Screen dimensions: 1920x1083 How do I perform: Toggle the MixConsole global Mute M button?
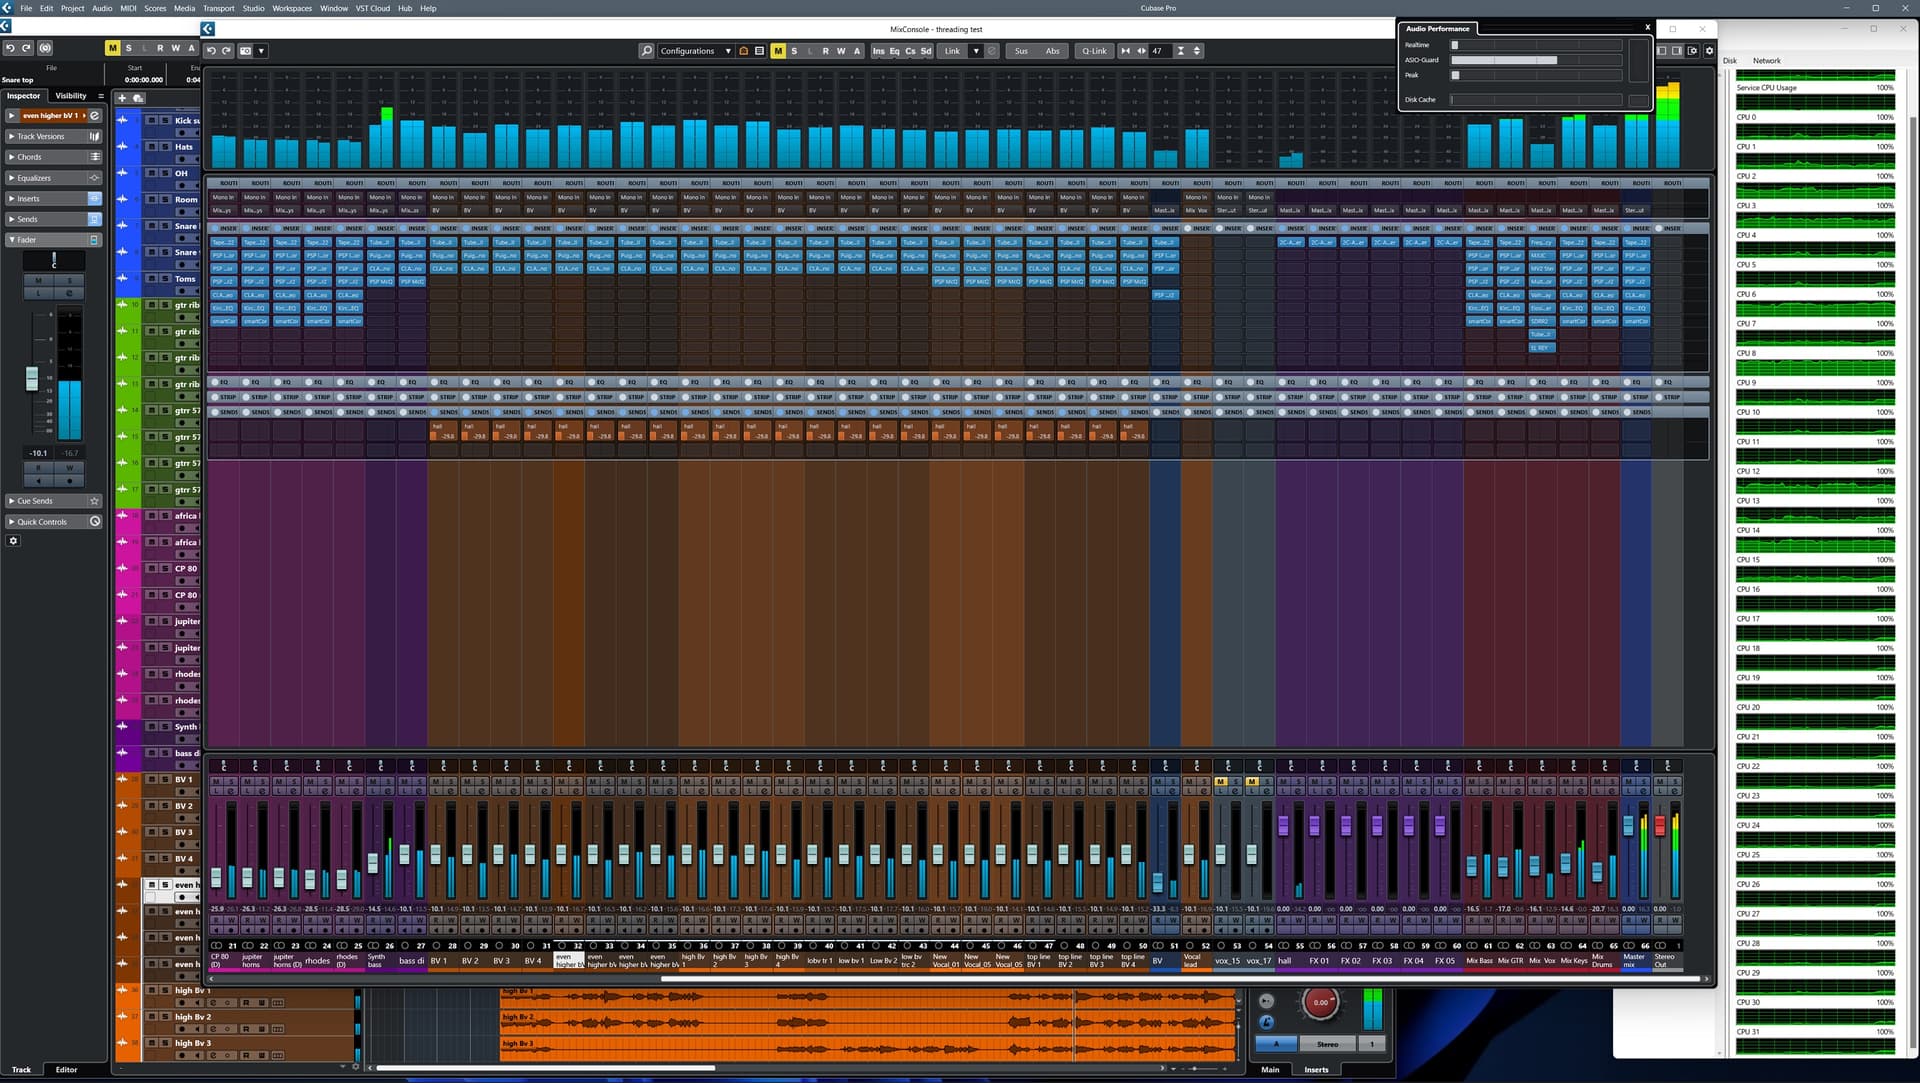778,50
